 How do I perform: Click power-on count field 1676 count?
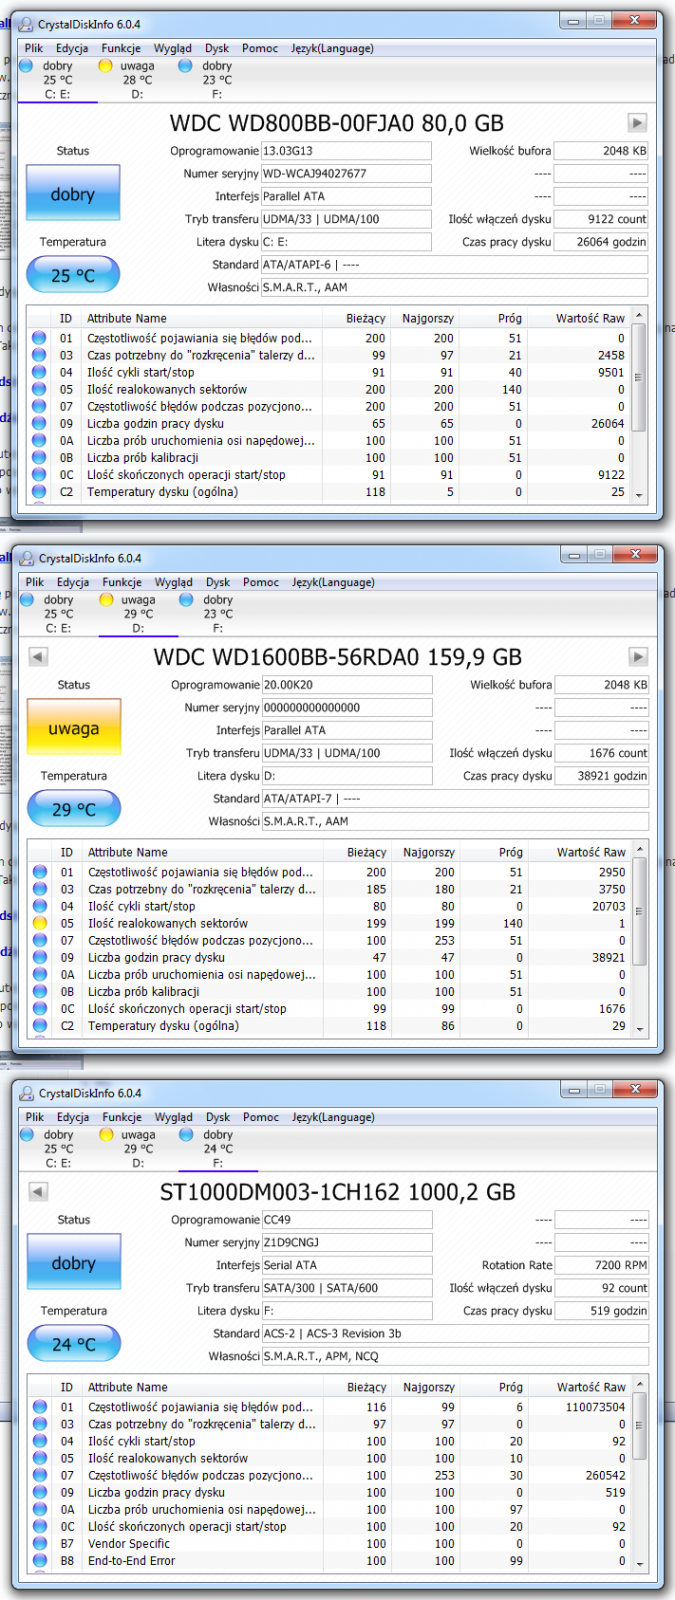tap(602, 753)
